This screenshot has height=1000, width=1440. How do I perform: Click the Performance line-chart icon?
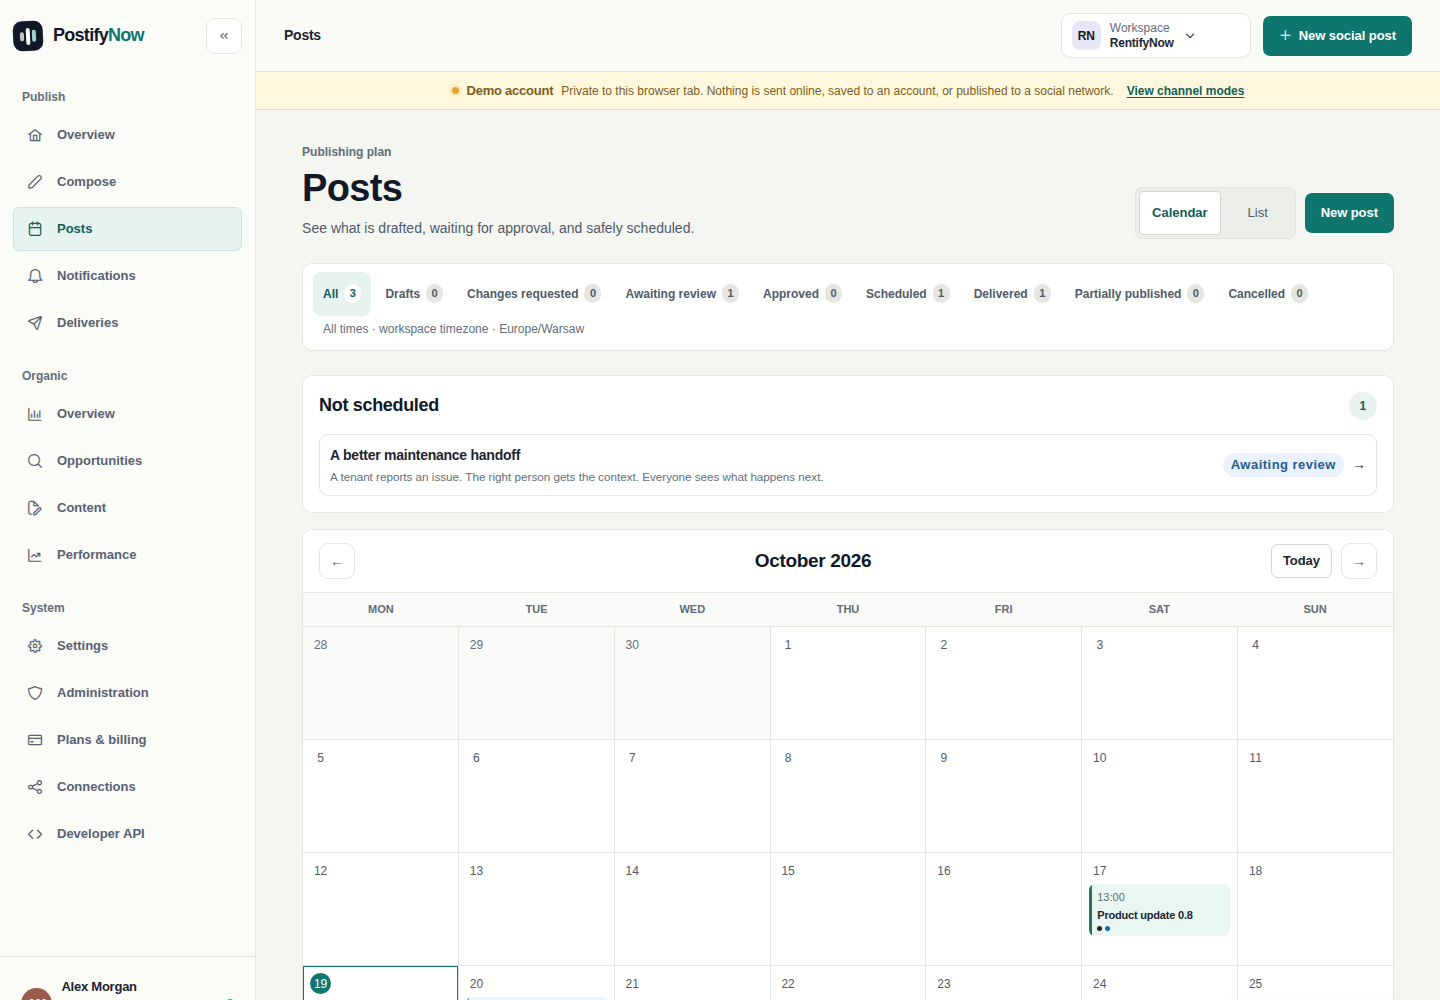pyautogui.click(x=35, y=555)
